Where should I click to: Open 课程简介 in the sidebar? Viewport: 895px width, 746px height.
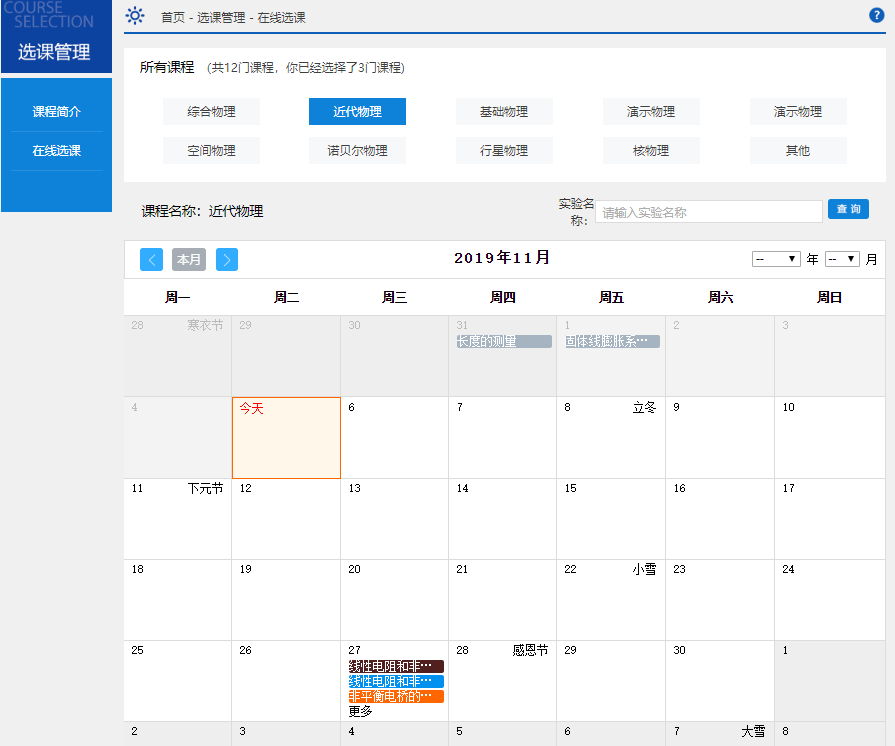point(56,112)
